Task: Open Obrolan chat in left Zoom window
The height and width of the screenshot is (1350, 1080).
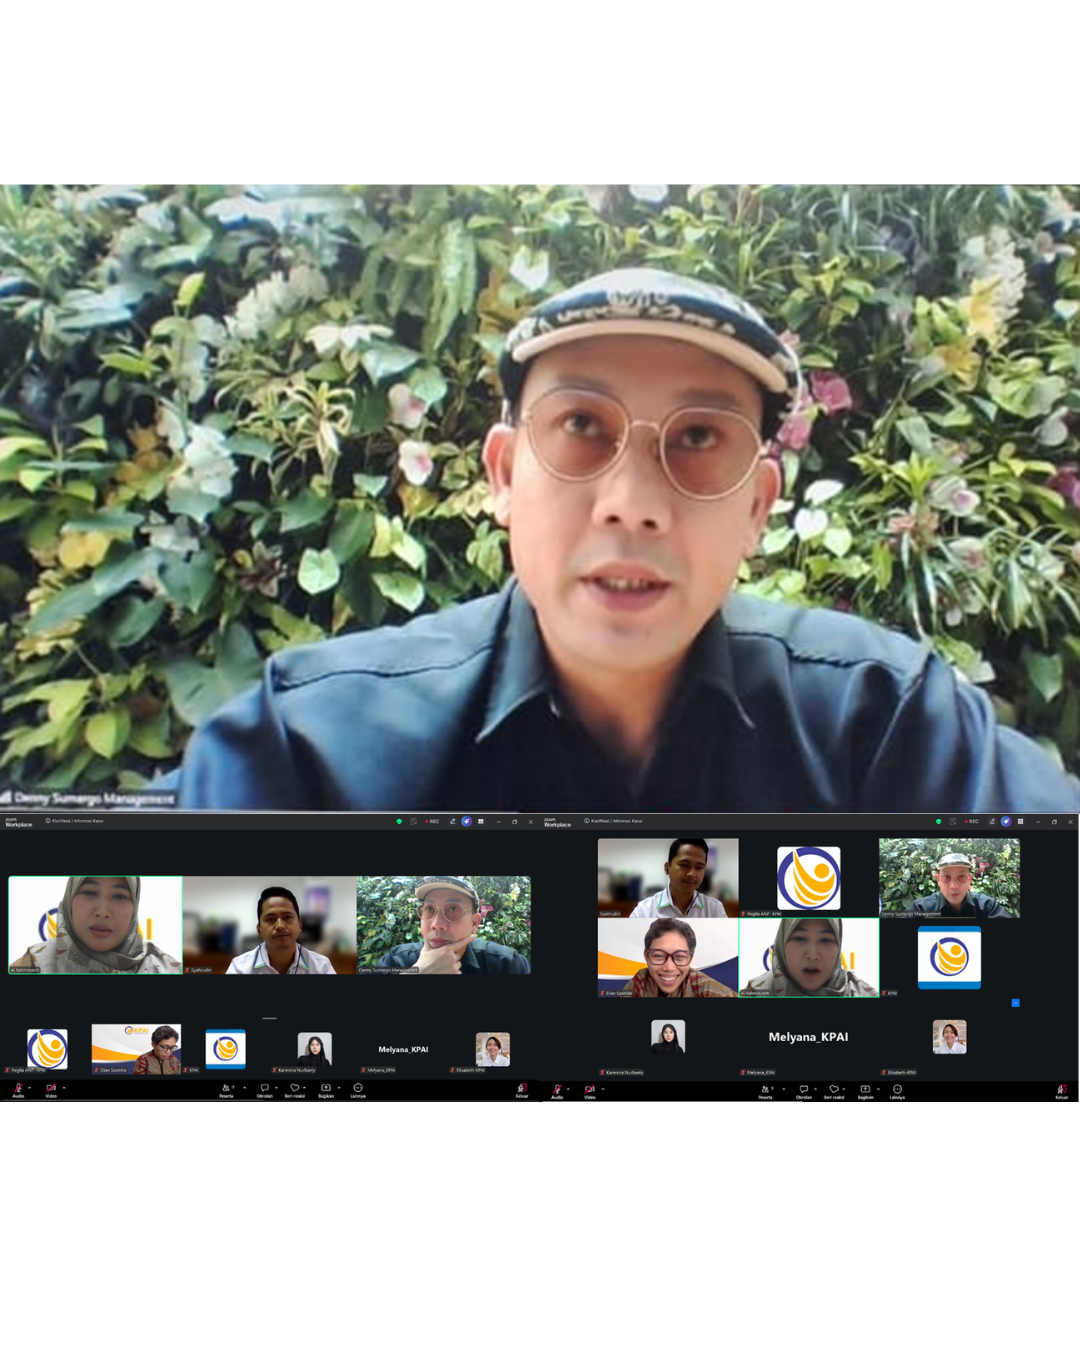Action: click(264, 1088)
